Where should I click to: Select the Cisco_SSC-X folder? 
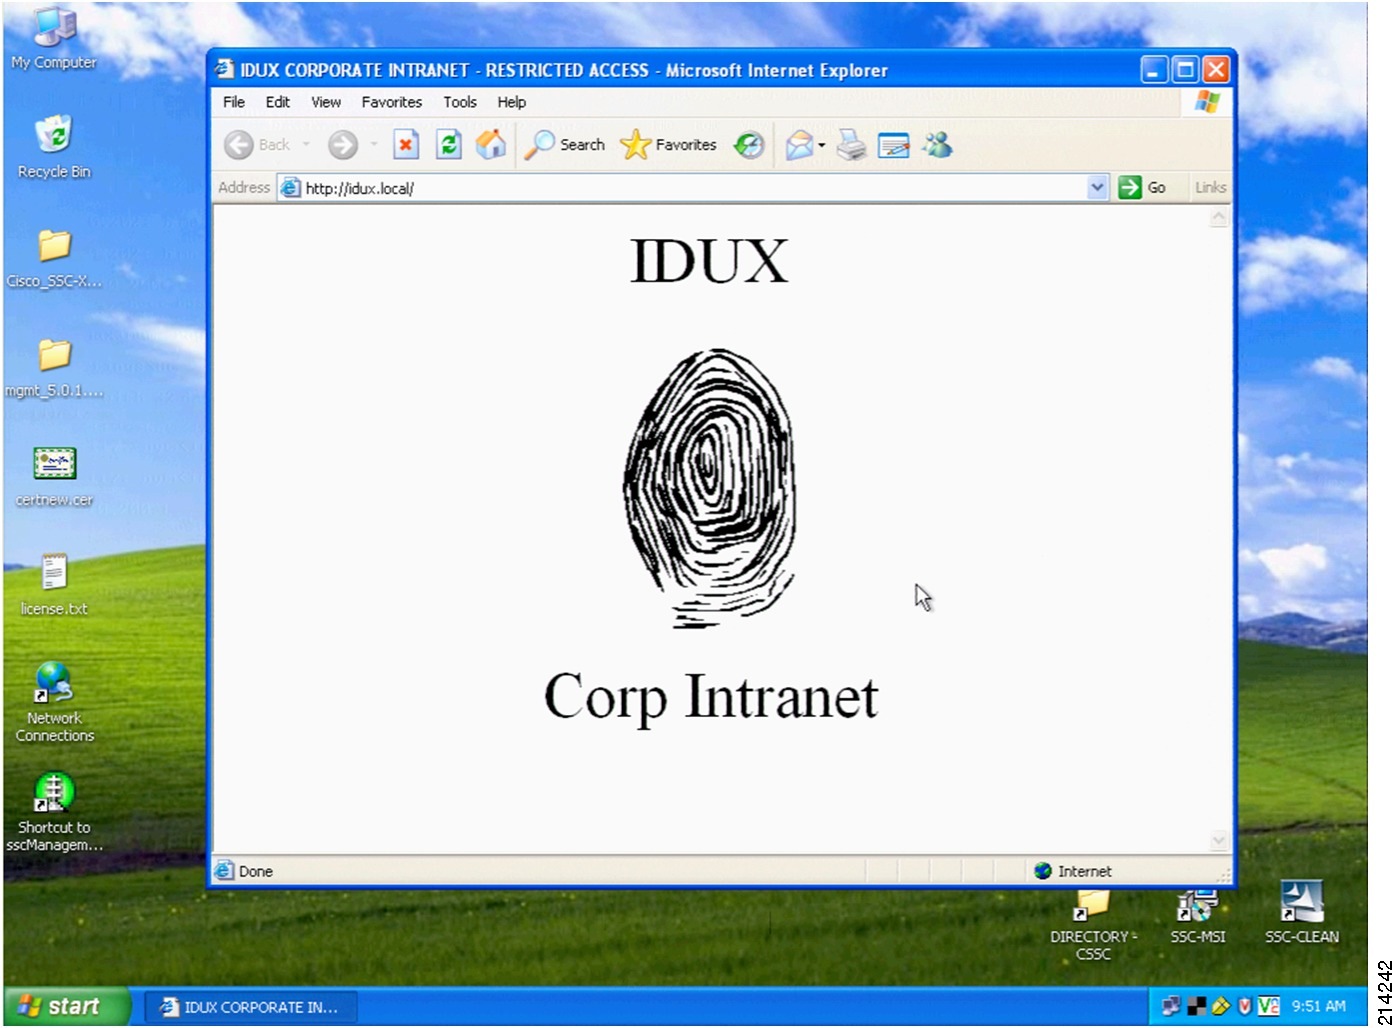54,258
